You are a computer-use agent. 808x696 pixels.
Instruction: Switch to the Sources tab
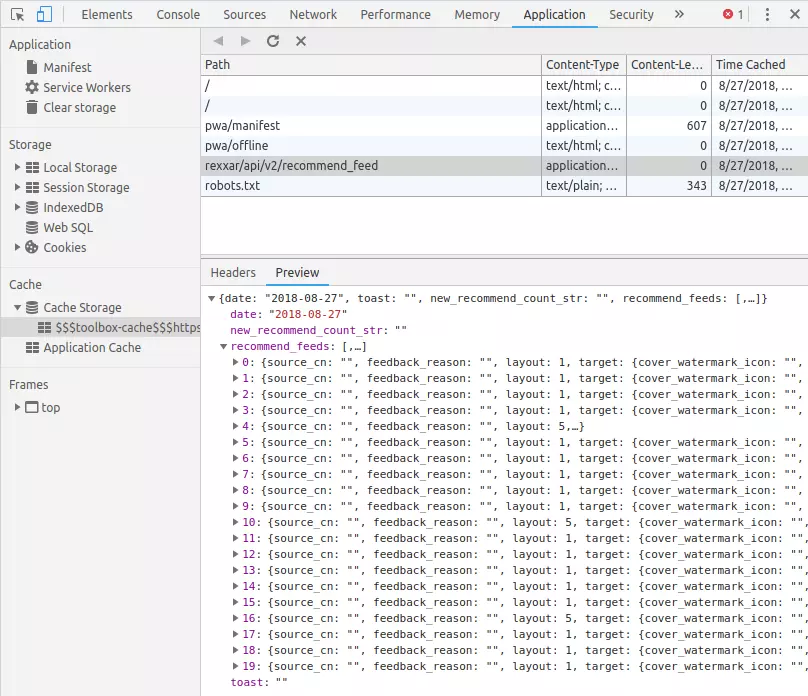[x=244, y=14]
